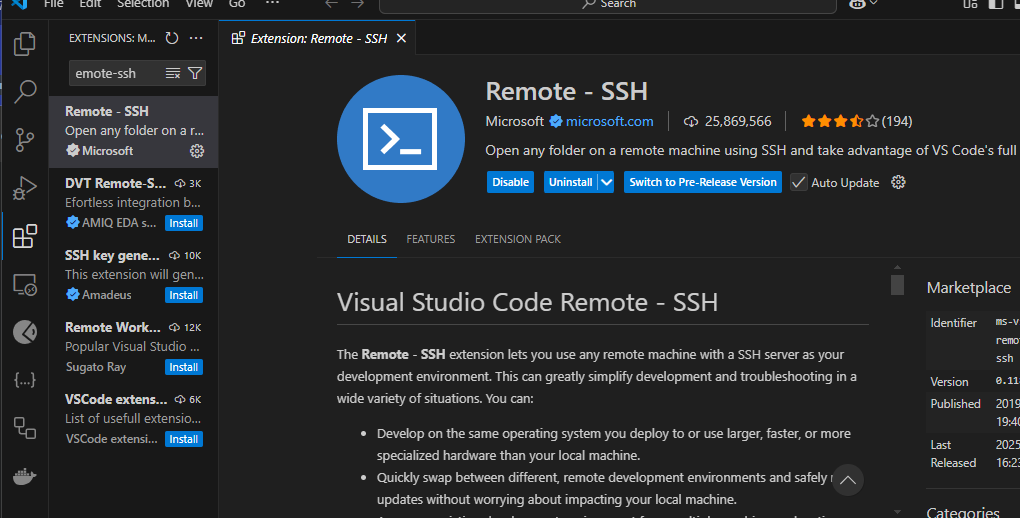
Task: Open manage gear for Remote - SSH list item
Action: (196, 151)
